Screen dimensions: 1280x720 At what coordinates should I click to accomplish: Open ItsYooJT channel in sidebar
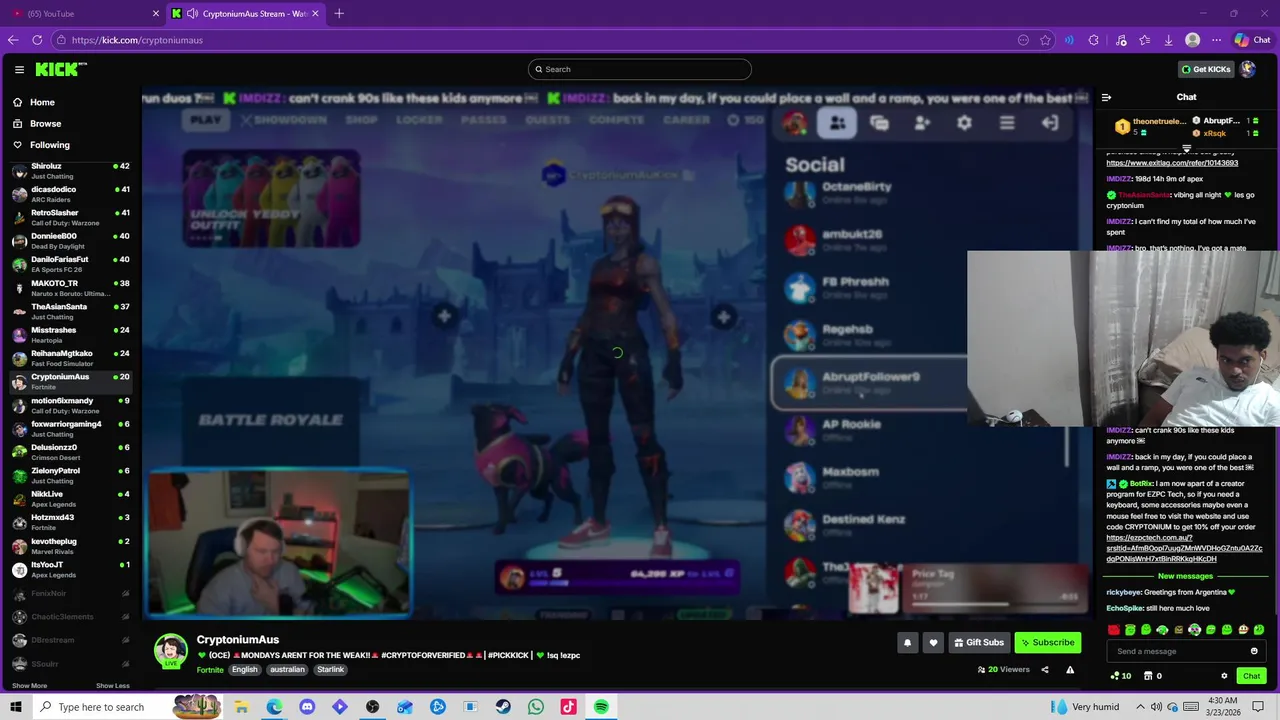pos(70,569)
